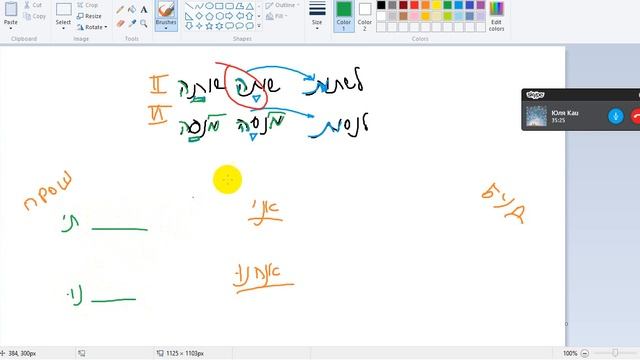Image resolution: width=640 pixels, height=360 pixels.
Task: Choose the Up arrow shape
Action: coord(249,16)
